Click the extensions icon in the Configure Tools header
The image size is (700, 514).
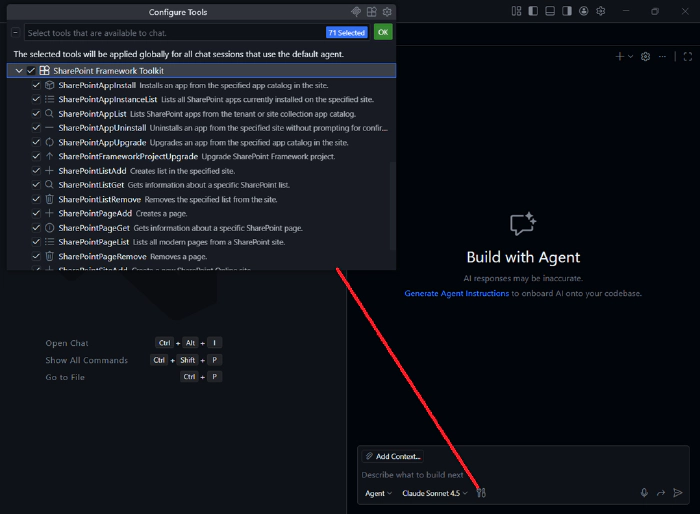click(x=371, y=12)
